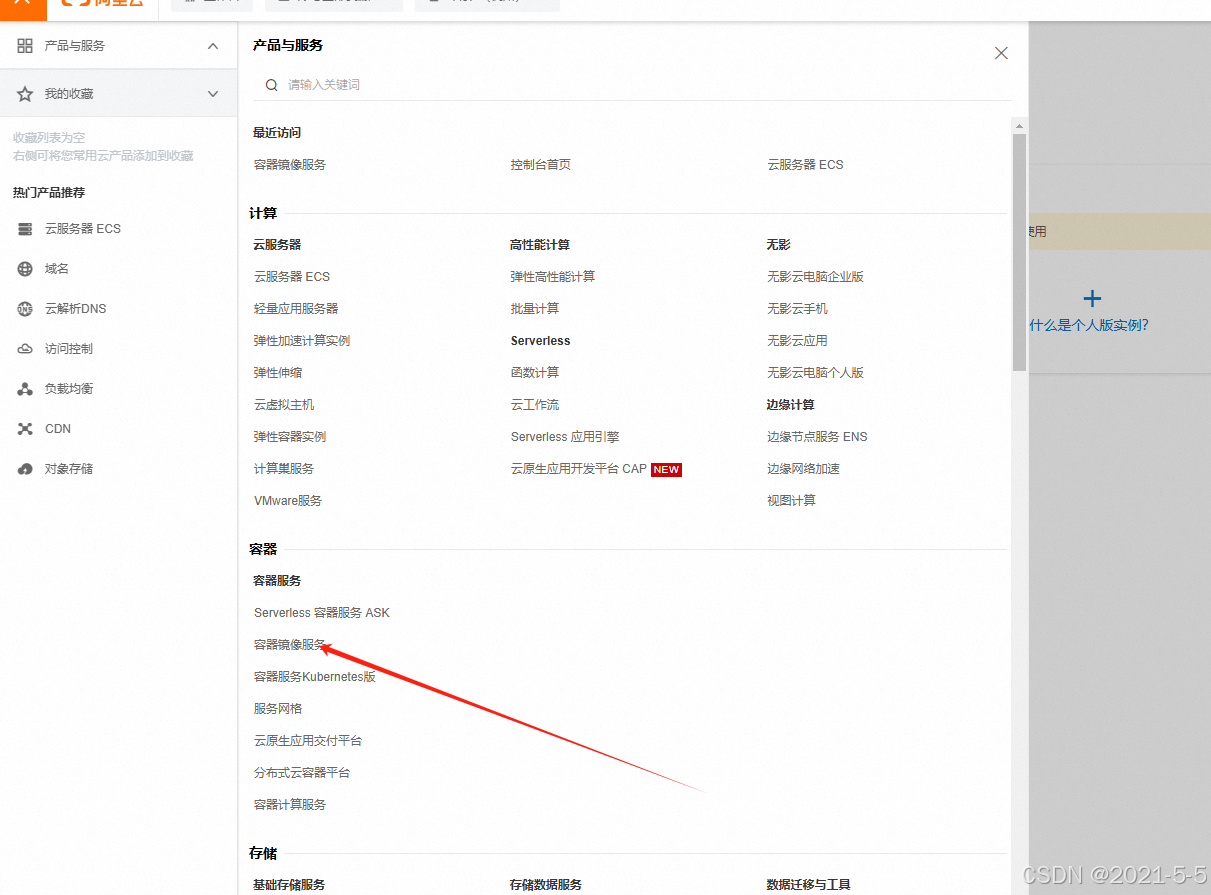Click the globe icon for 域名

[25, 269]
